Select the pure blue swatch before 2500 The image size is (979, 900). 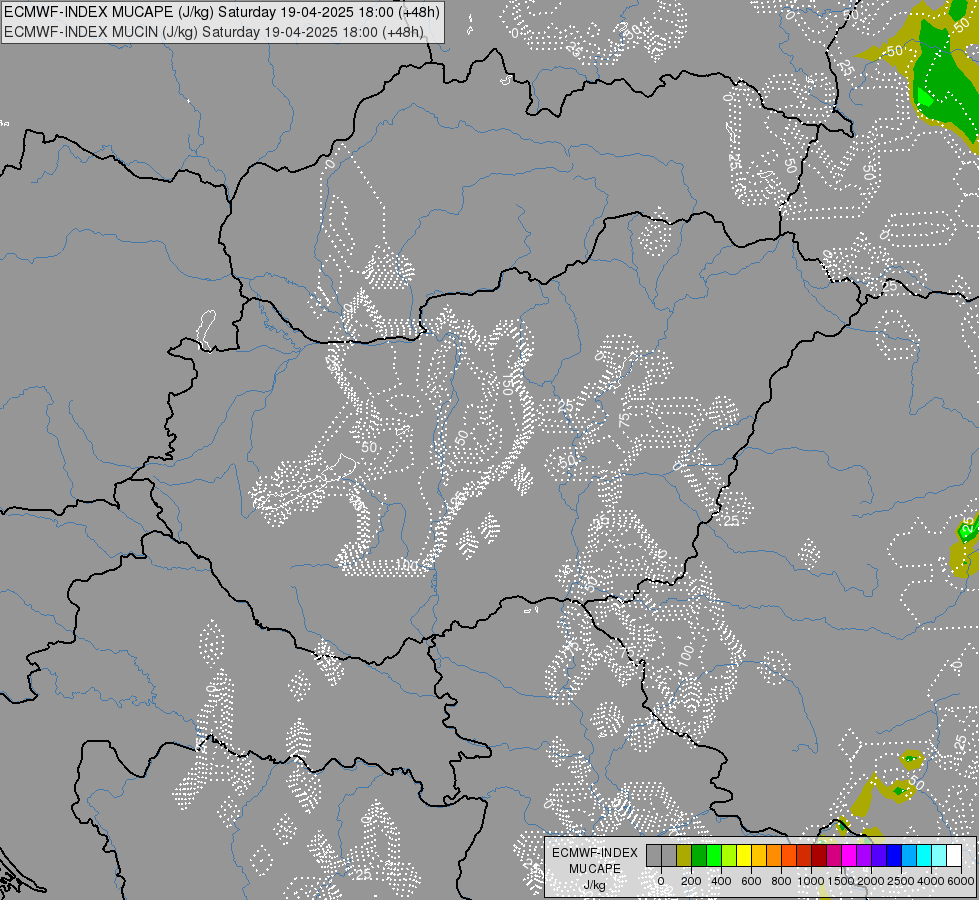coord(893,855)
